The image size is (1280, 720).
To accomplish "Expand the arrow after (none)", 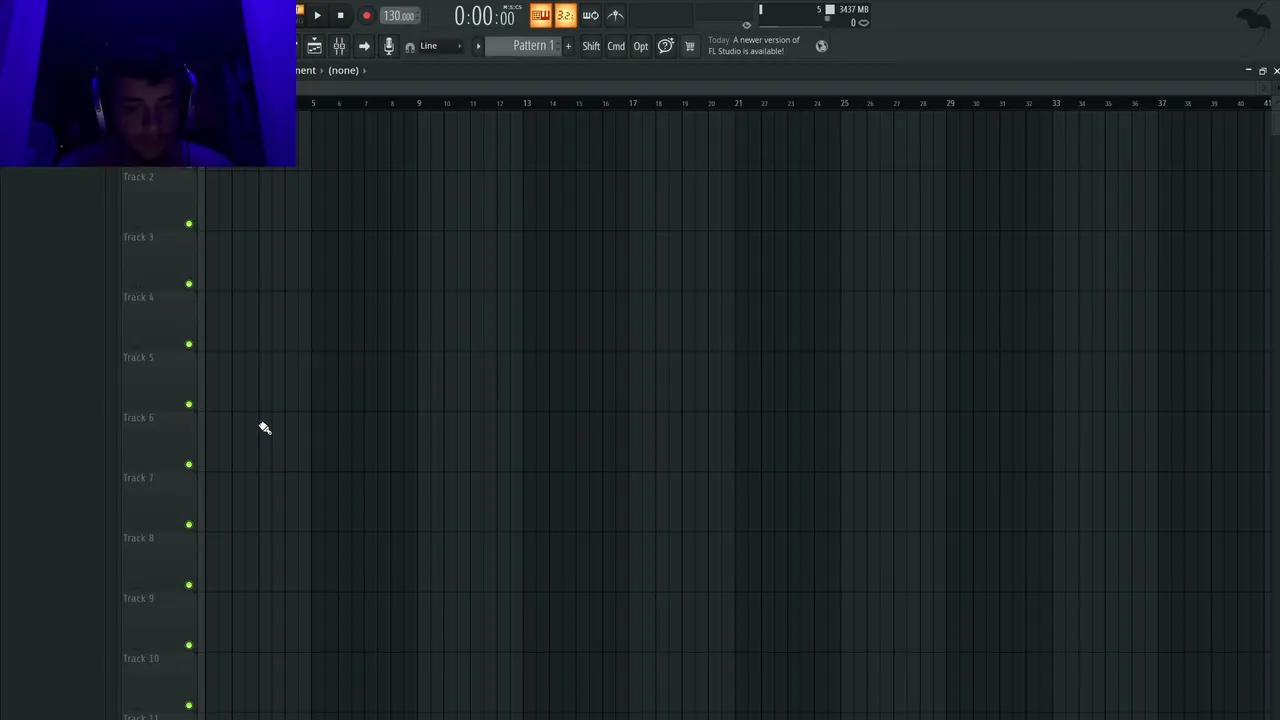I will click(x=364, y=70).
